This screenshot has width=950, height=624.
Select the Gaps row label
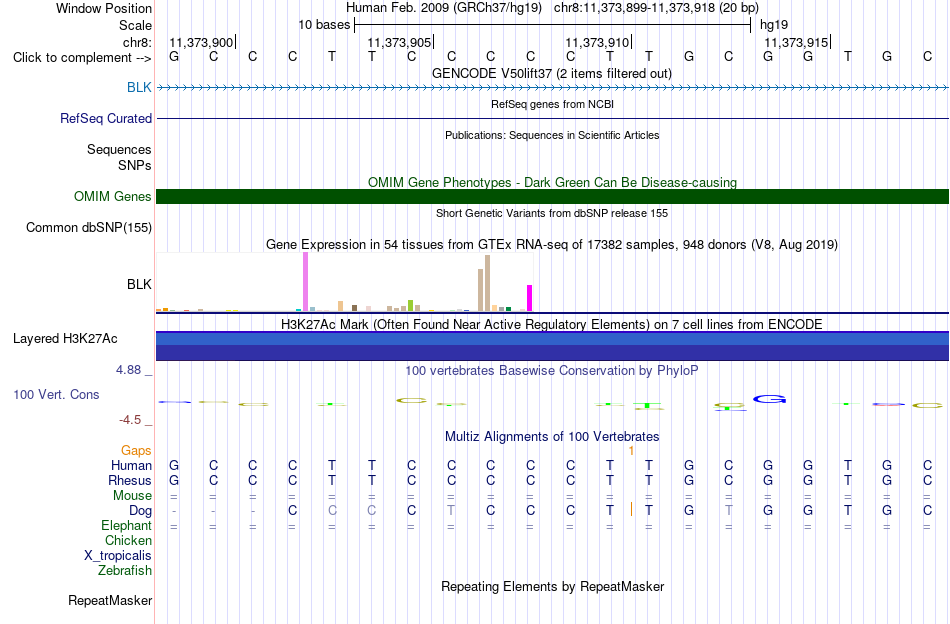point(136,450)
